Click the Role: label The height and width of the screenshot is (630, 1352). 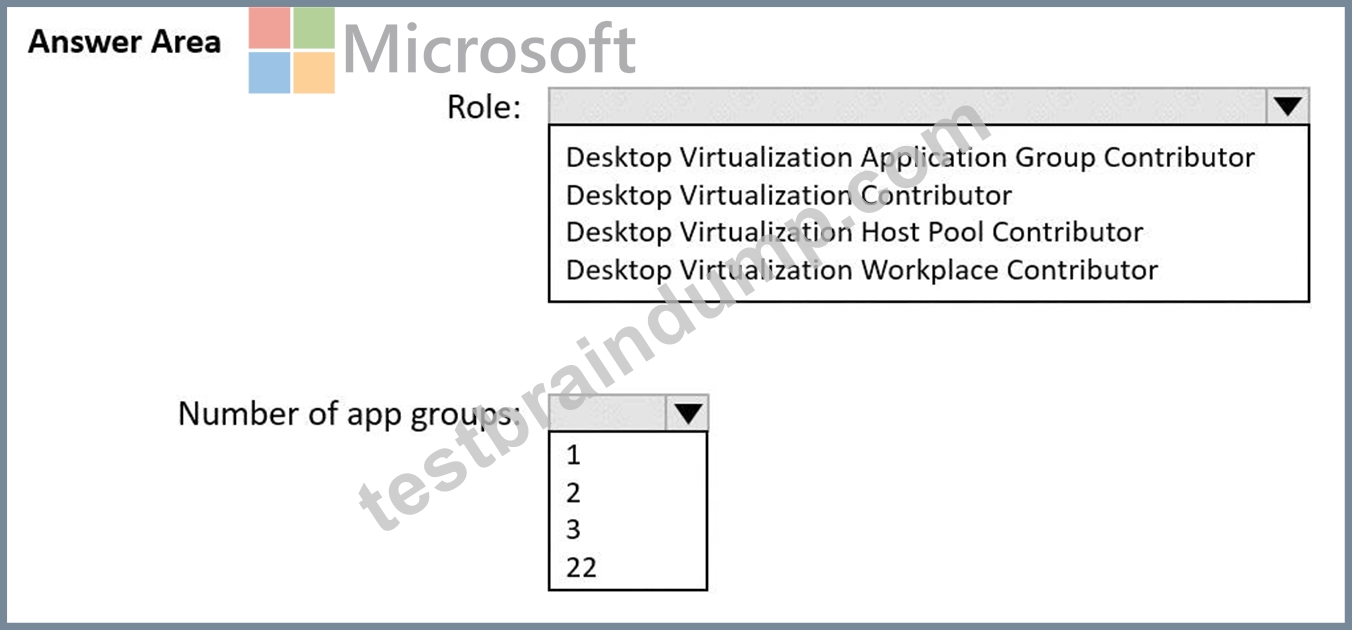click(x=484, y=107)
